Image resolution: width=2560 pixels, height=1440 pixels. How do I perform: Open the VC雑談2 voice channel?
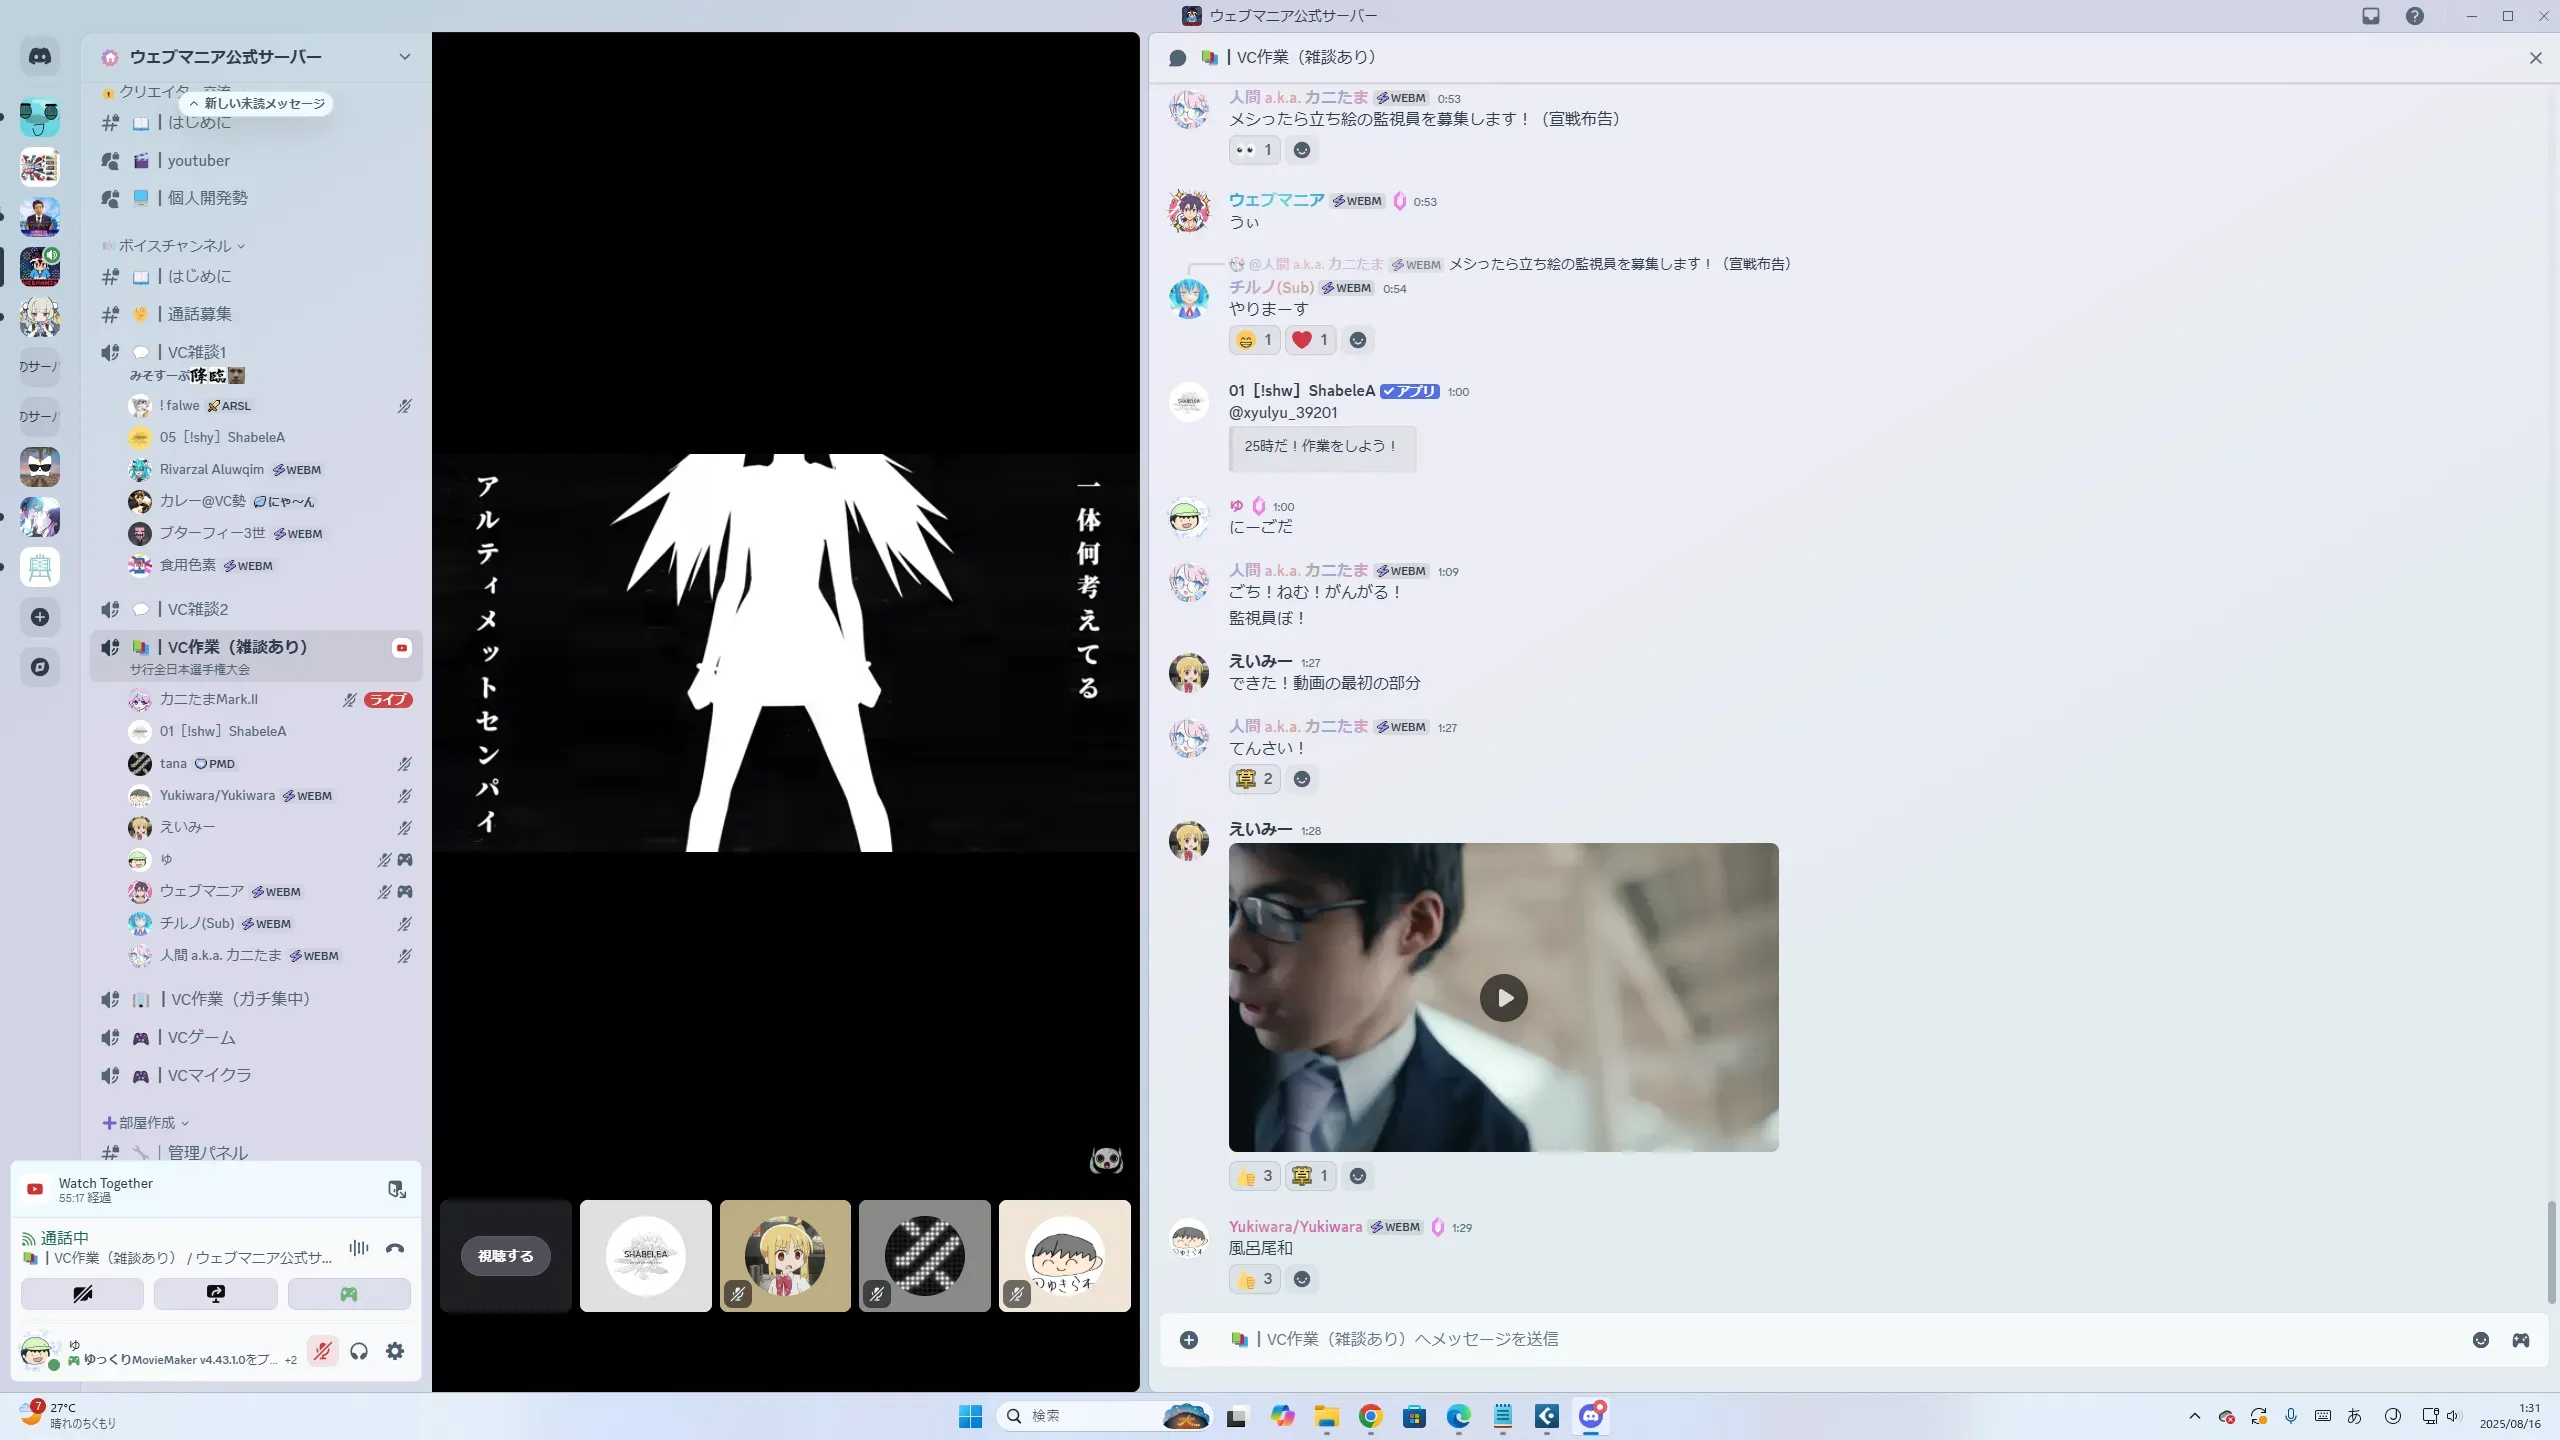tap(198, 609)
